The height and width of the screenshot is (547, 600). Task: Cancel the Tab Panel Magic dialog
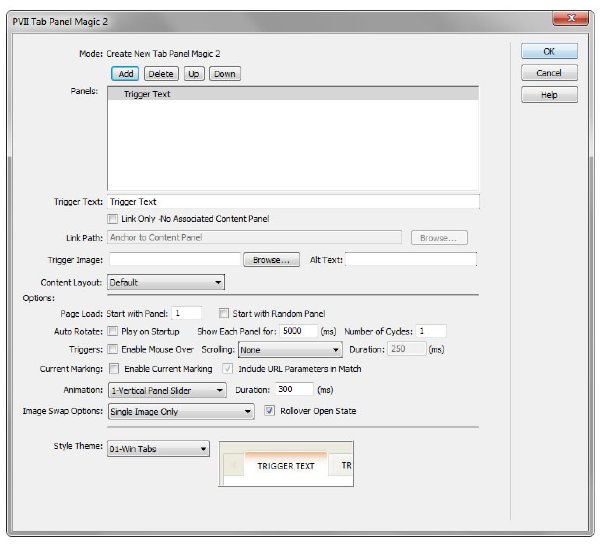[x=549, y=73]
